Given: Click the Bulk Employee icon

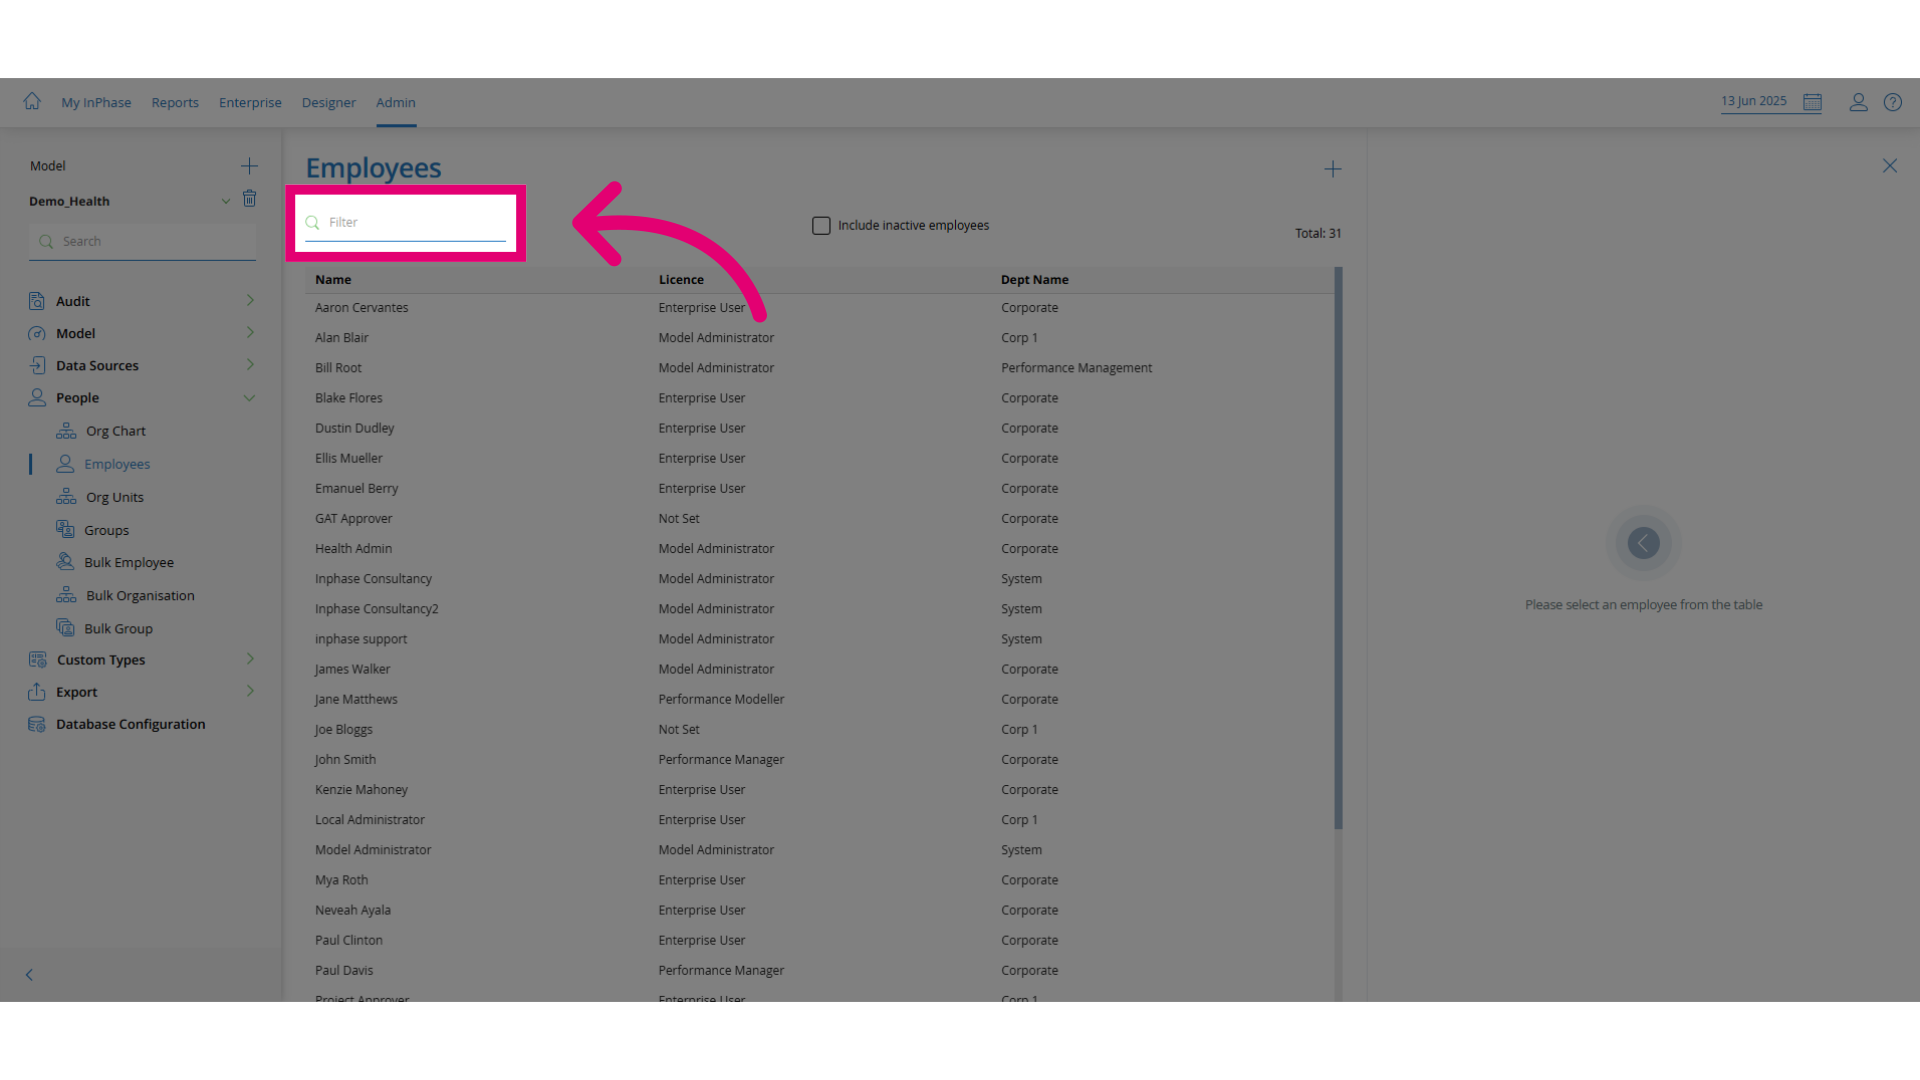Looking at the screenshot, I should pyautogui.click(x=66, y=562).
